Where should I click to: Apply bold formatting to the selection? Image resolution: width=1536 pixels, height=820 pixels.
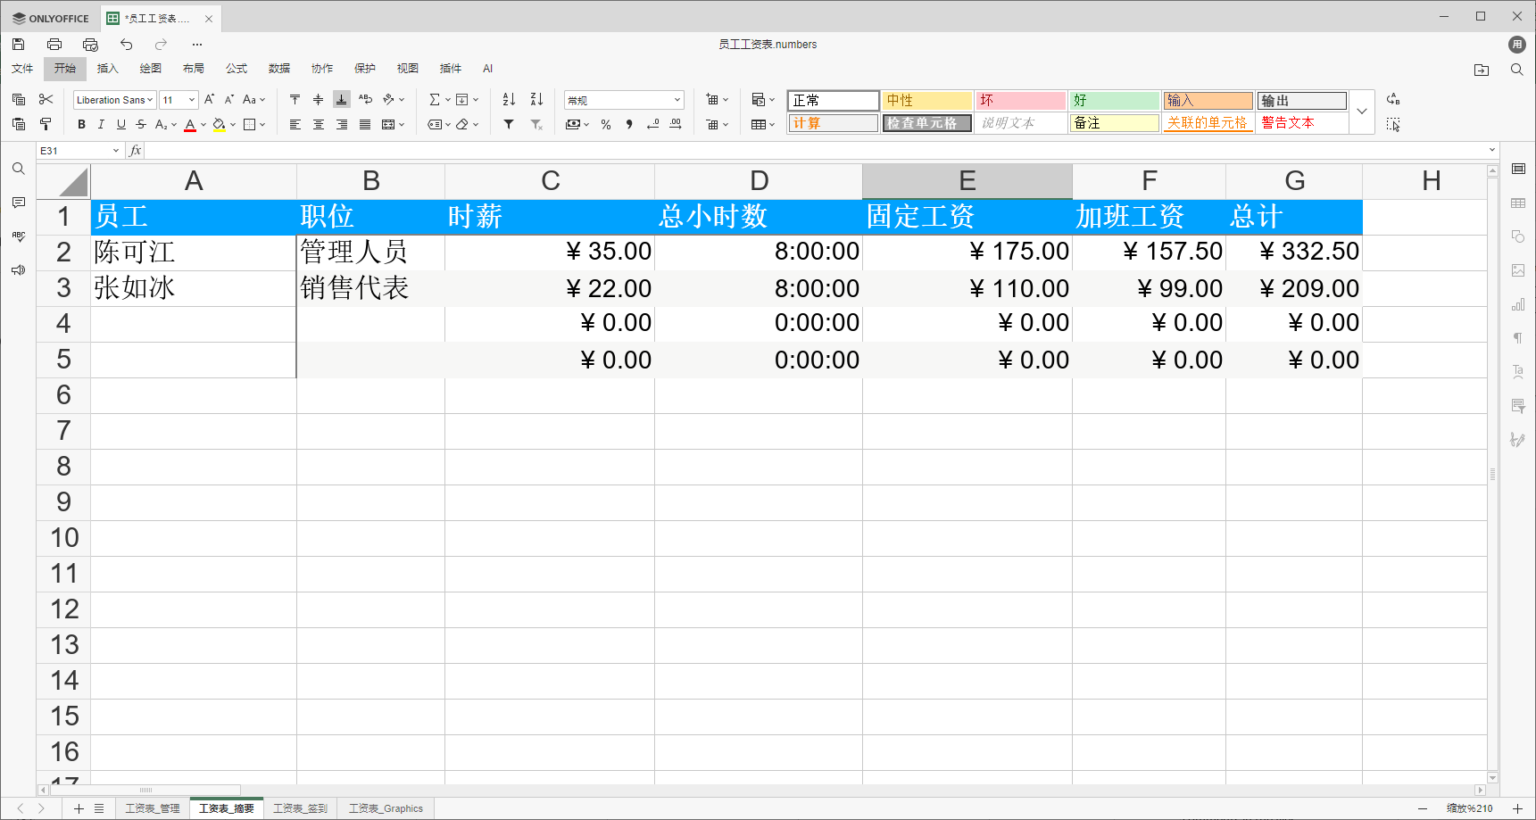[81, 124]
